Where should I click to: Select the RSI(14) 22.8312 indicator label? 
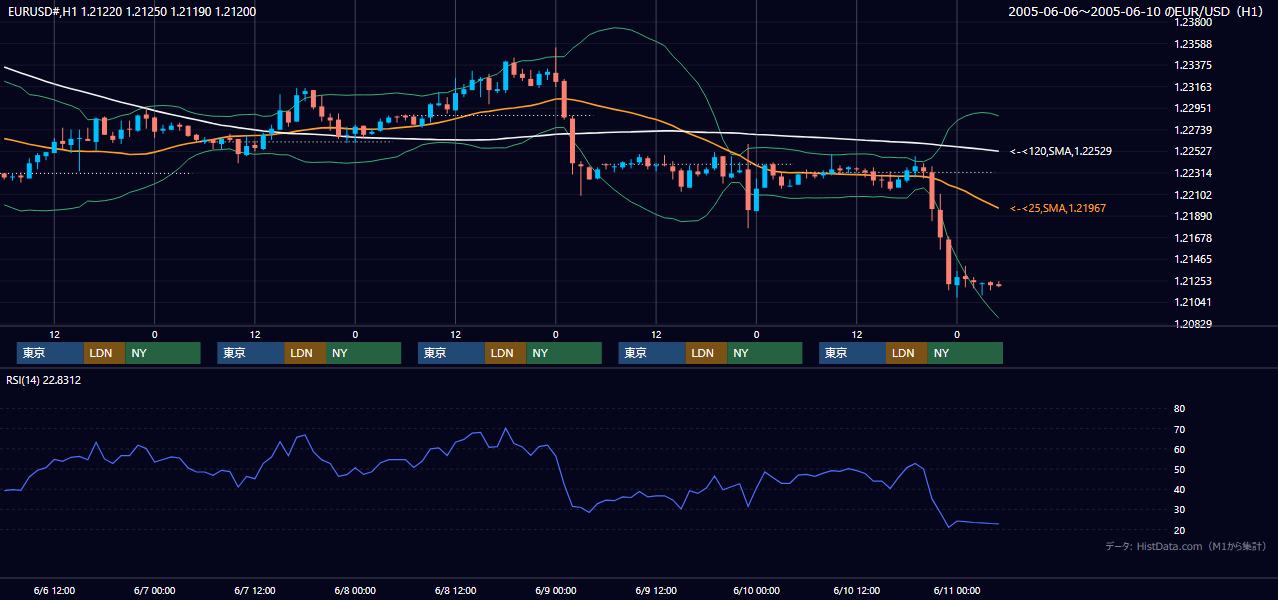click(x=44, y=380)
